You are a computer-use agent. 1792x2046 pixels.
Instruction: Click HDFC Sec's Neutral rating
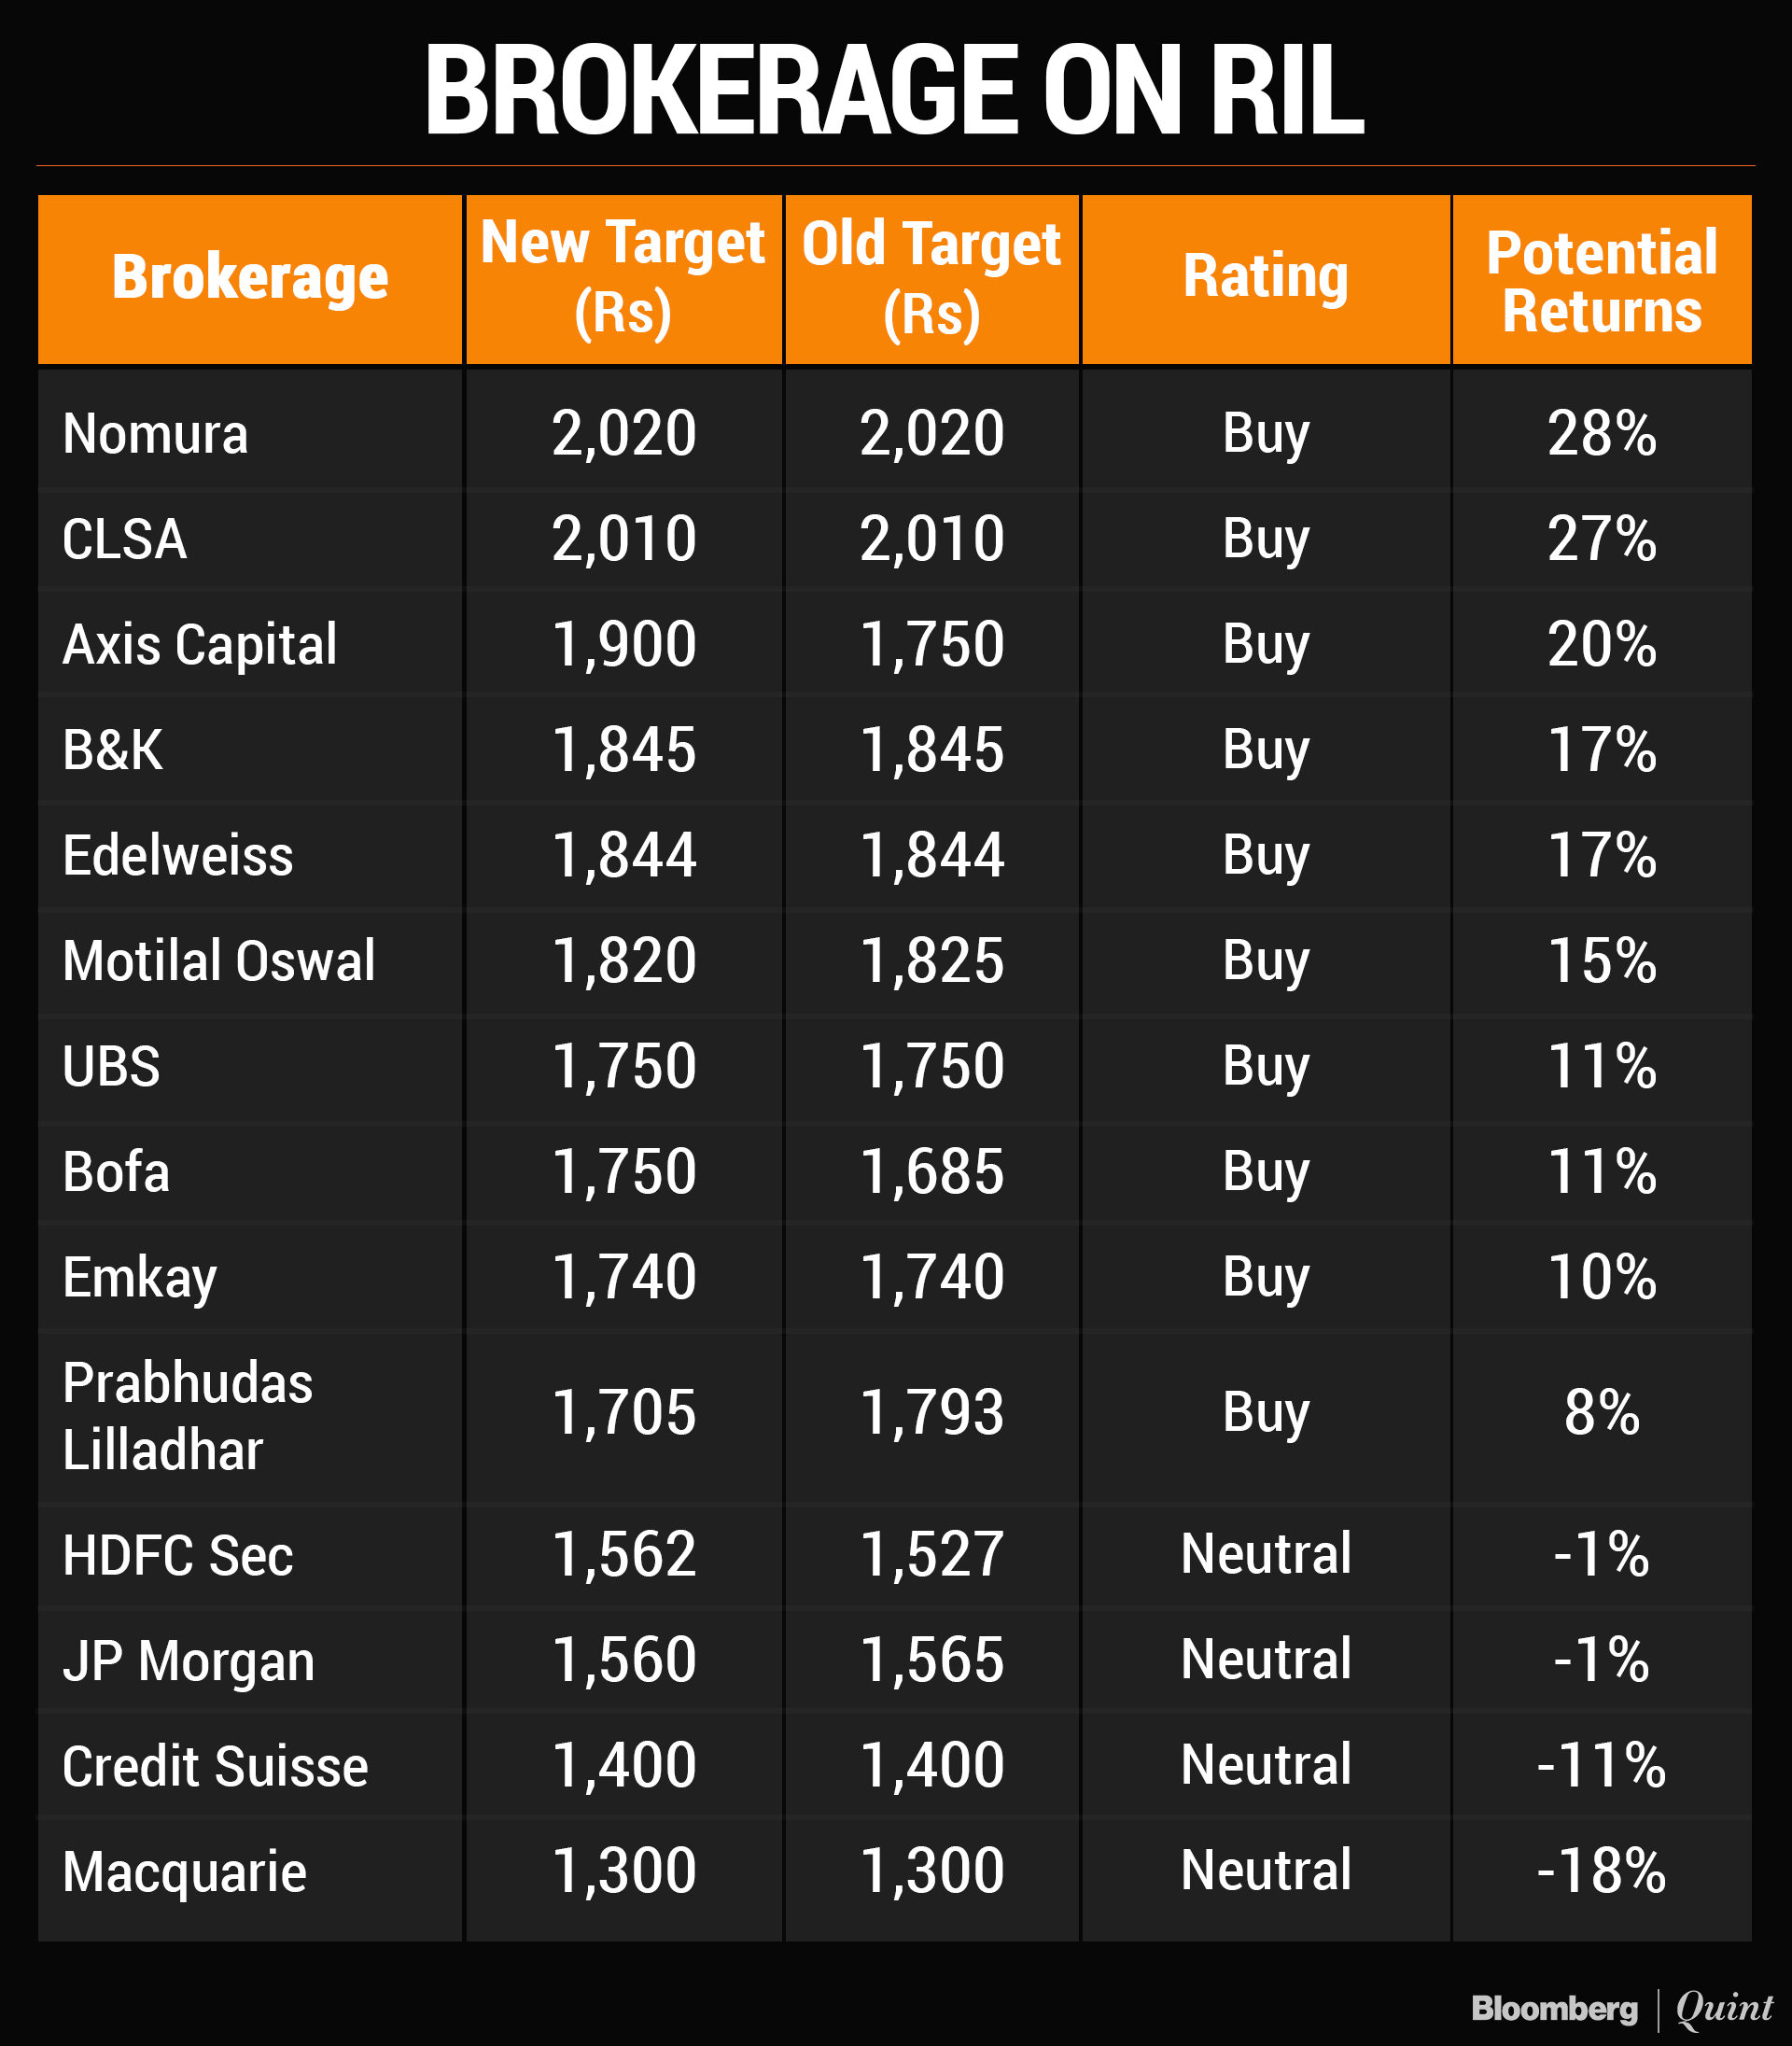[x=1265, y=1554]
